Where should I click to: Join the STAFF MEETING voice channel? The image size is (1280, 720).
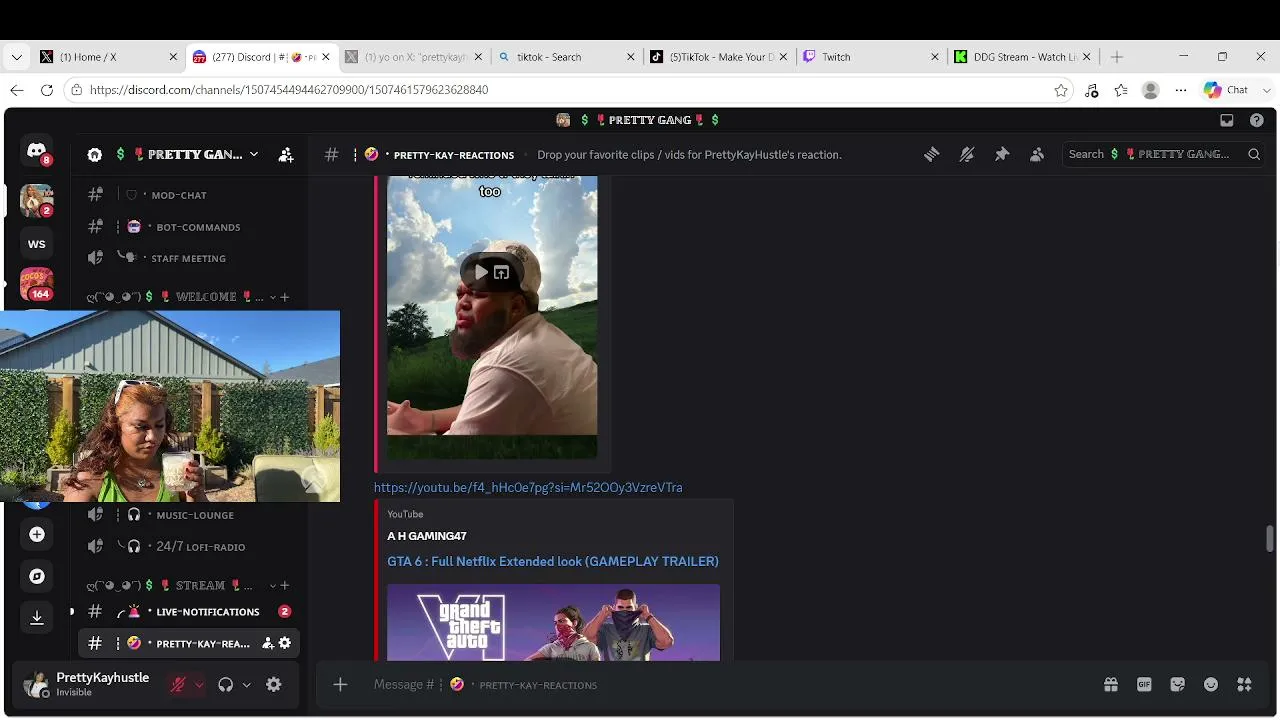click(x=188, y=258)
